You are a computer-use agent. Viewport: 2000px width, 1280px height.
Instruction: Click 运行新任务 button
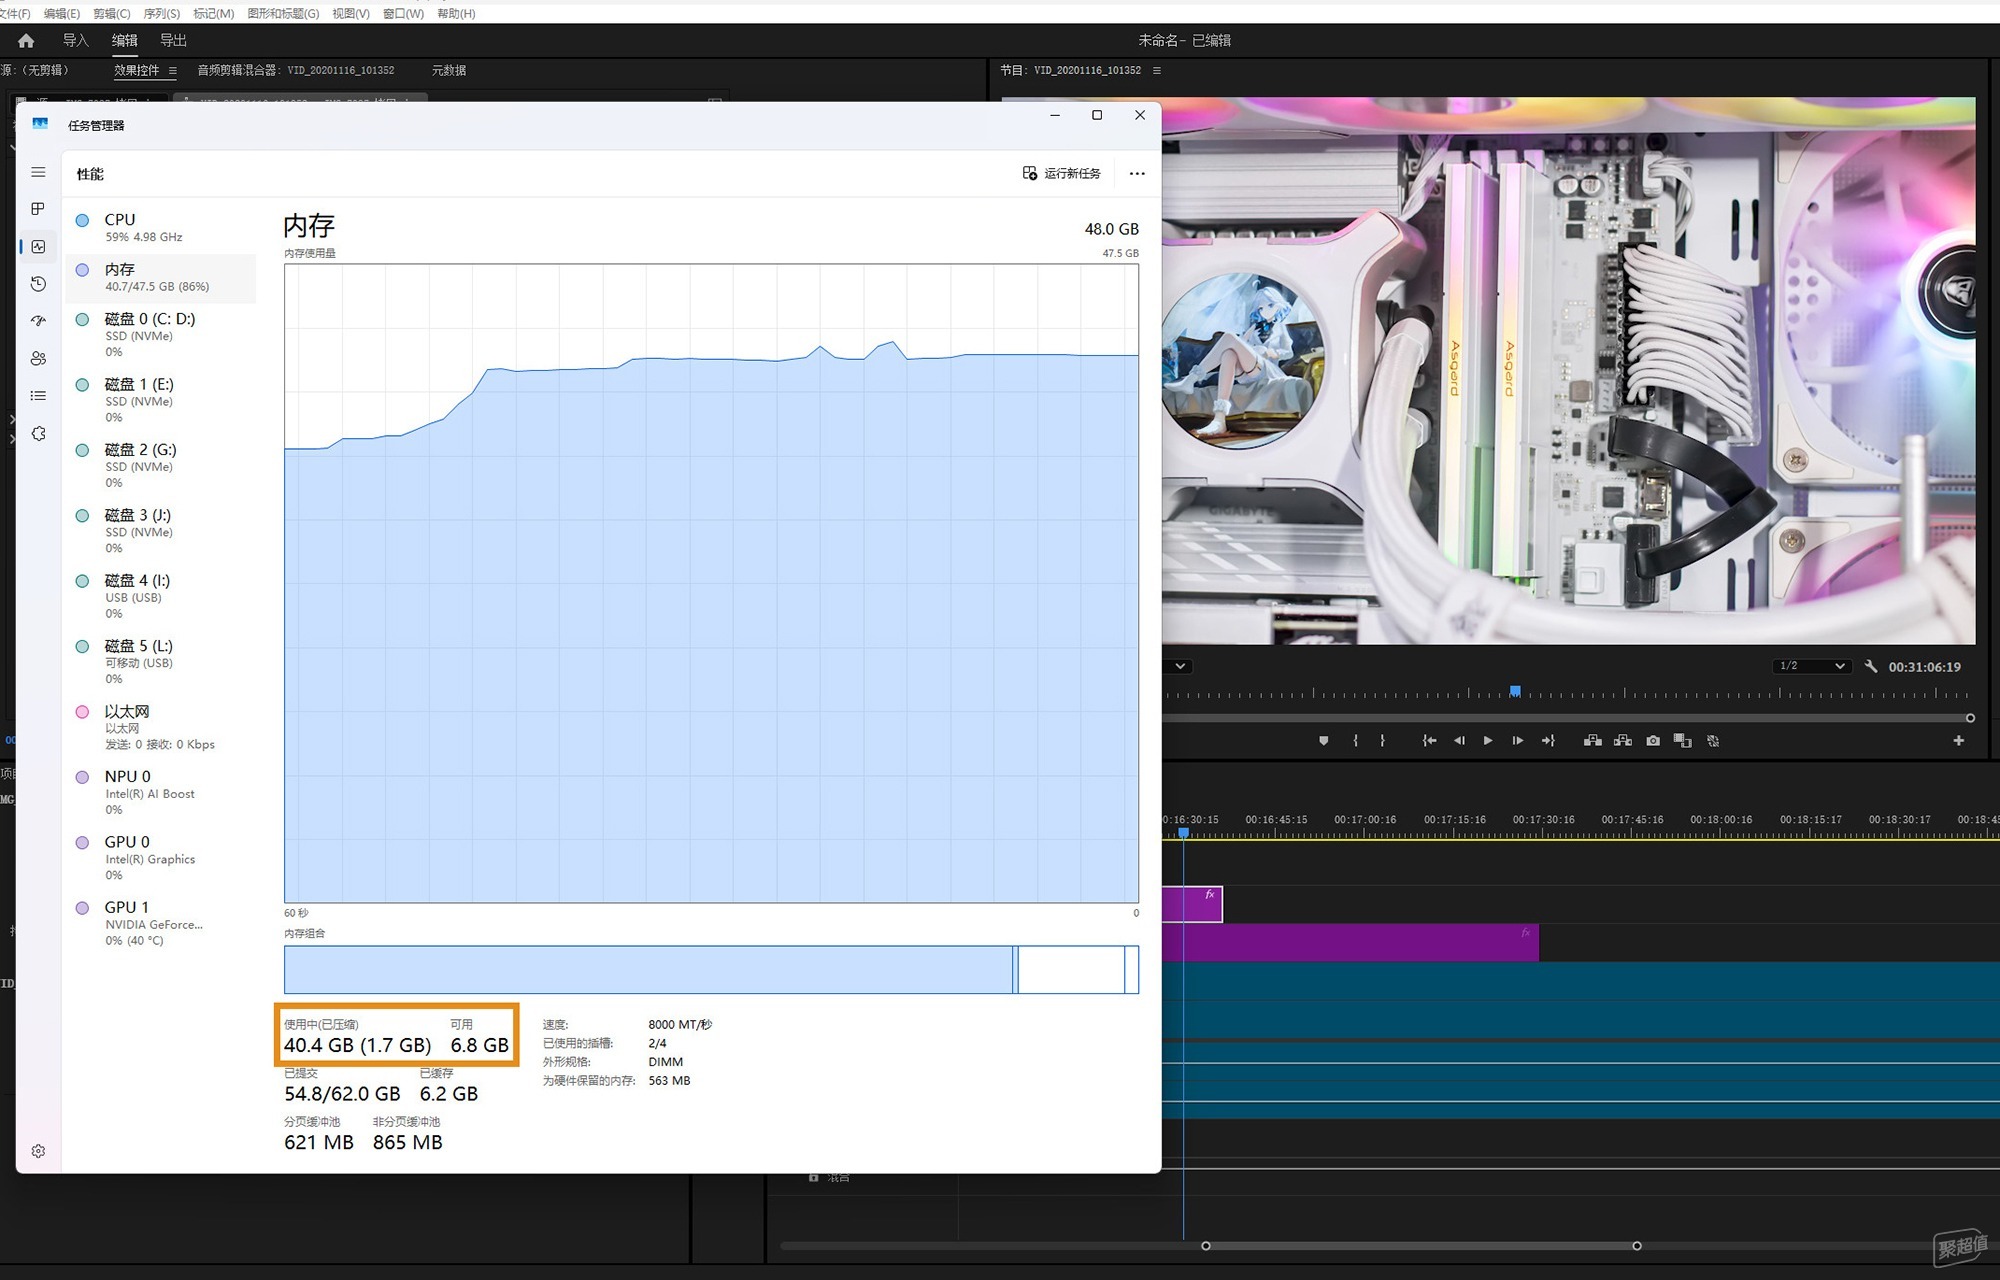(1061, 173)
